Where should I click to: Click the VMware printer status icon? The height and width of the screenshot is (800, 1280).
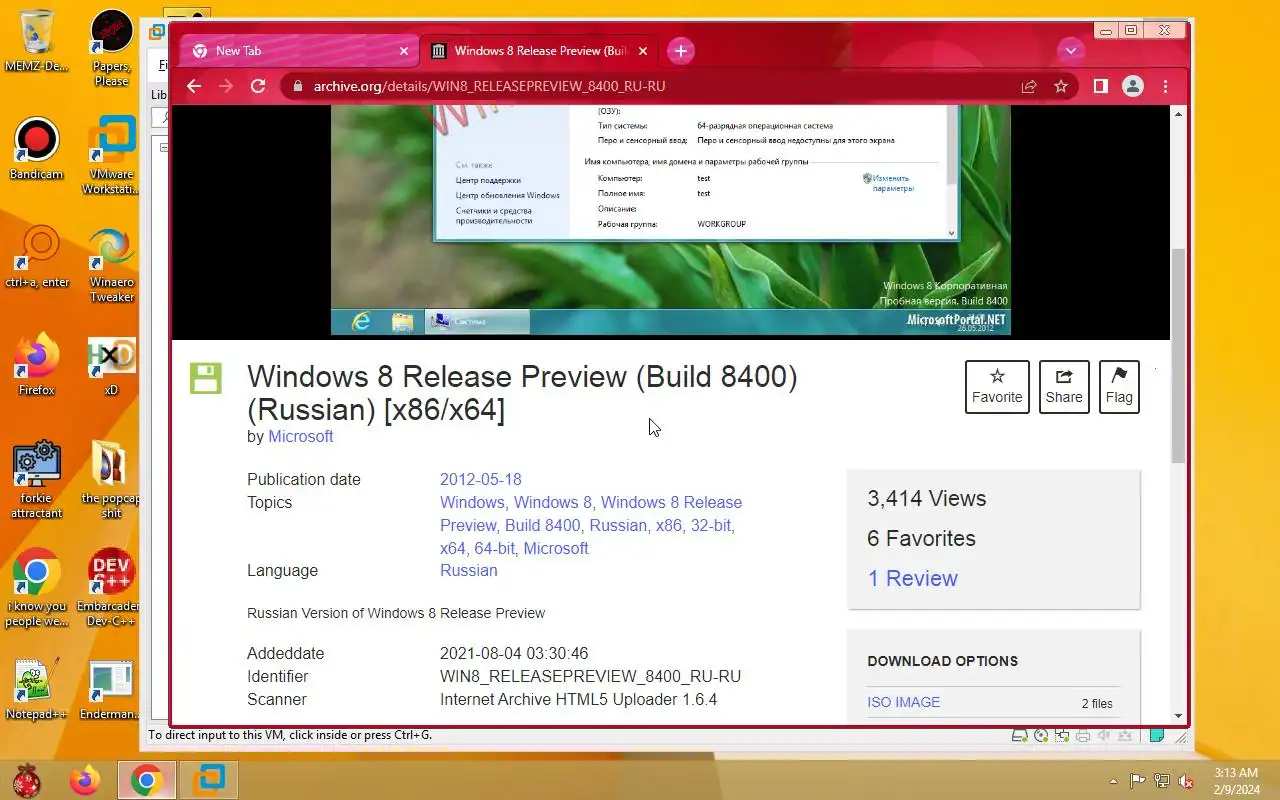(x=1083, y=736)
